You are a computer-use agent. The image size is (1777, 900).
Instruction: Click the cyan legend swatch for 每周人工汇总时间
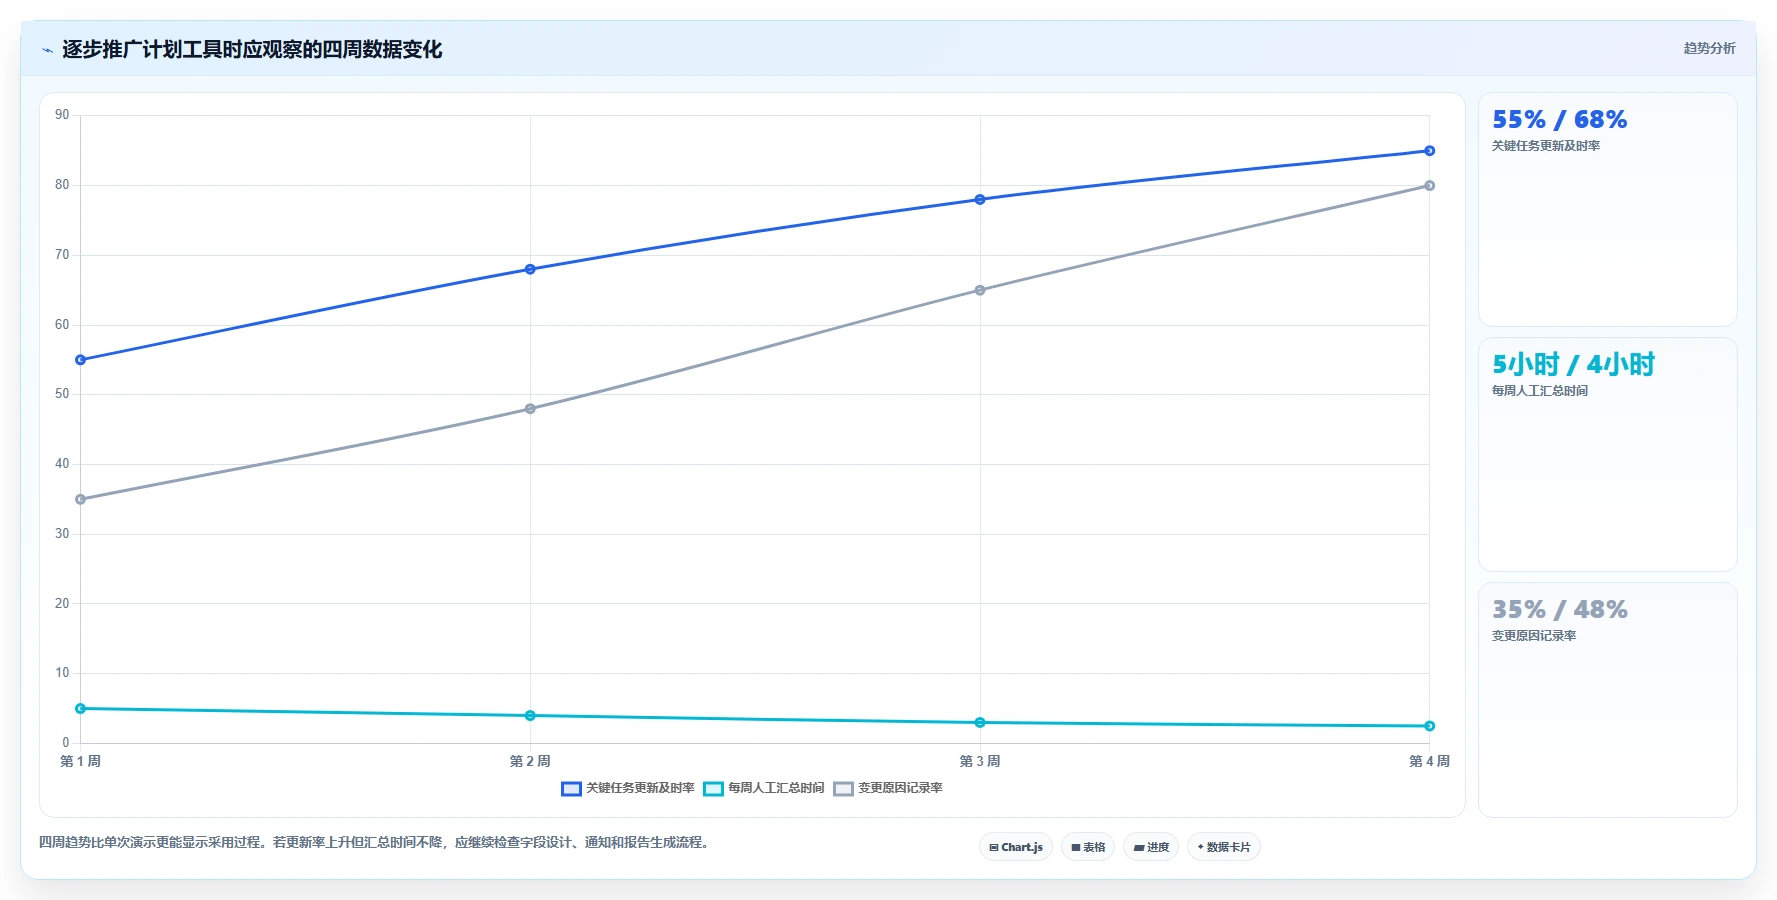(x=713, y=789)
